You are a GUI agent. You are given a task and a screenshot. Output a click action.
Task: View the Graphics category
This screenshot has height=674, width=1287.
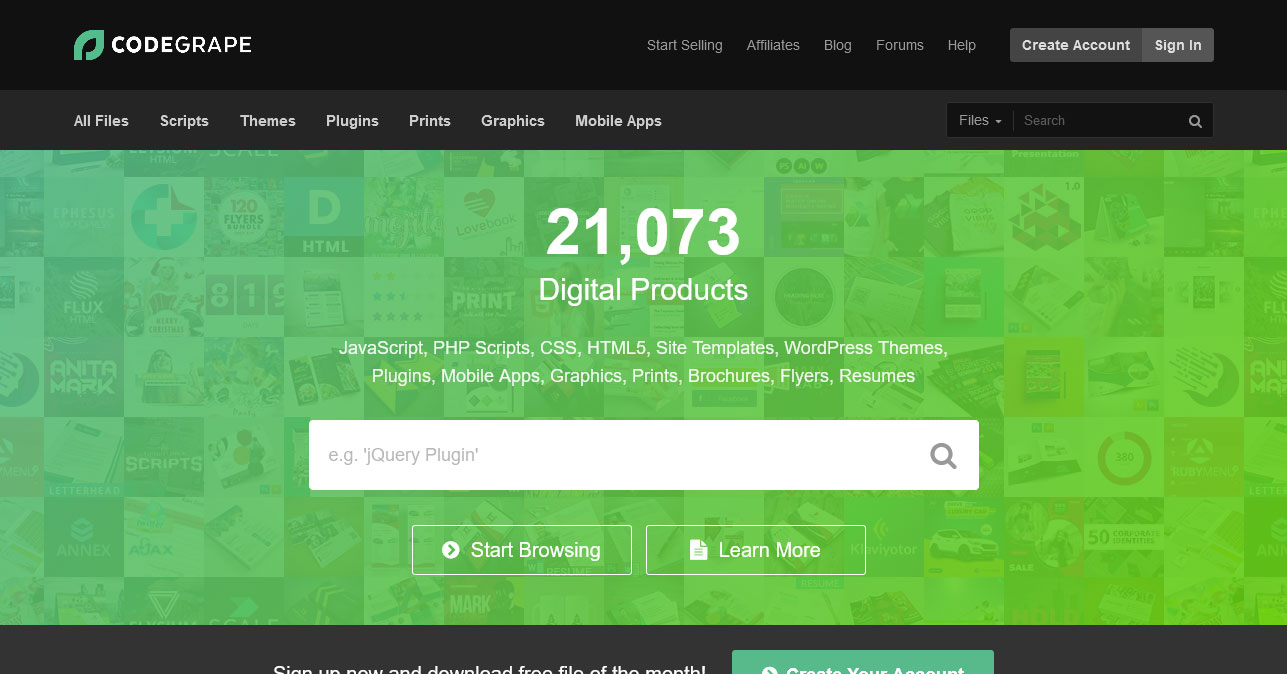point(513,121)
